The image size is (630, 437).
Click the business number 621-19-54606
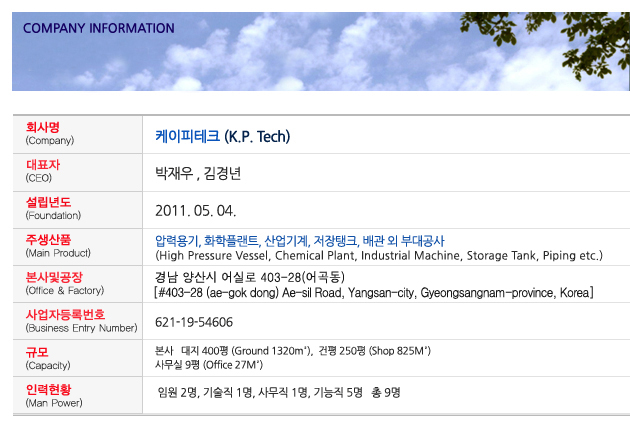point(194,322)
